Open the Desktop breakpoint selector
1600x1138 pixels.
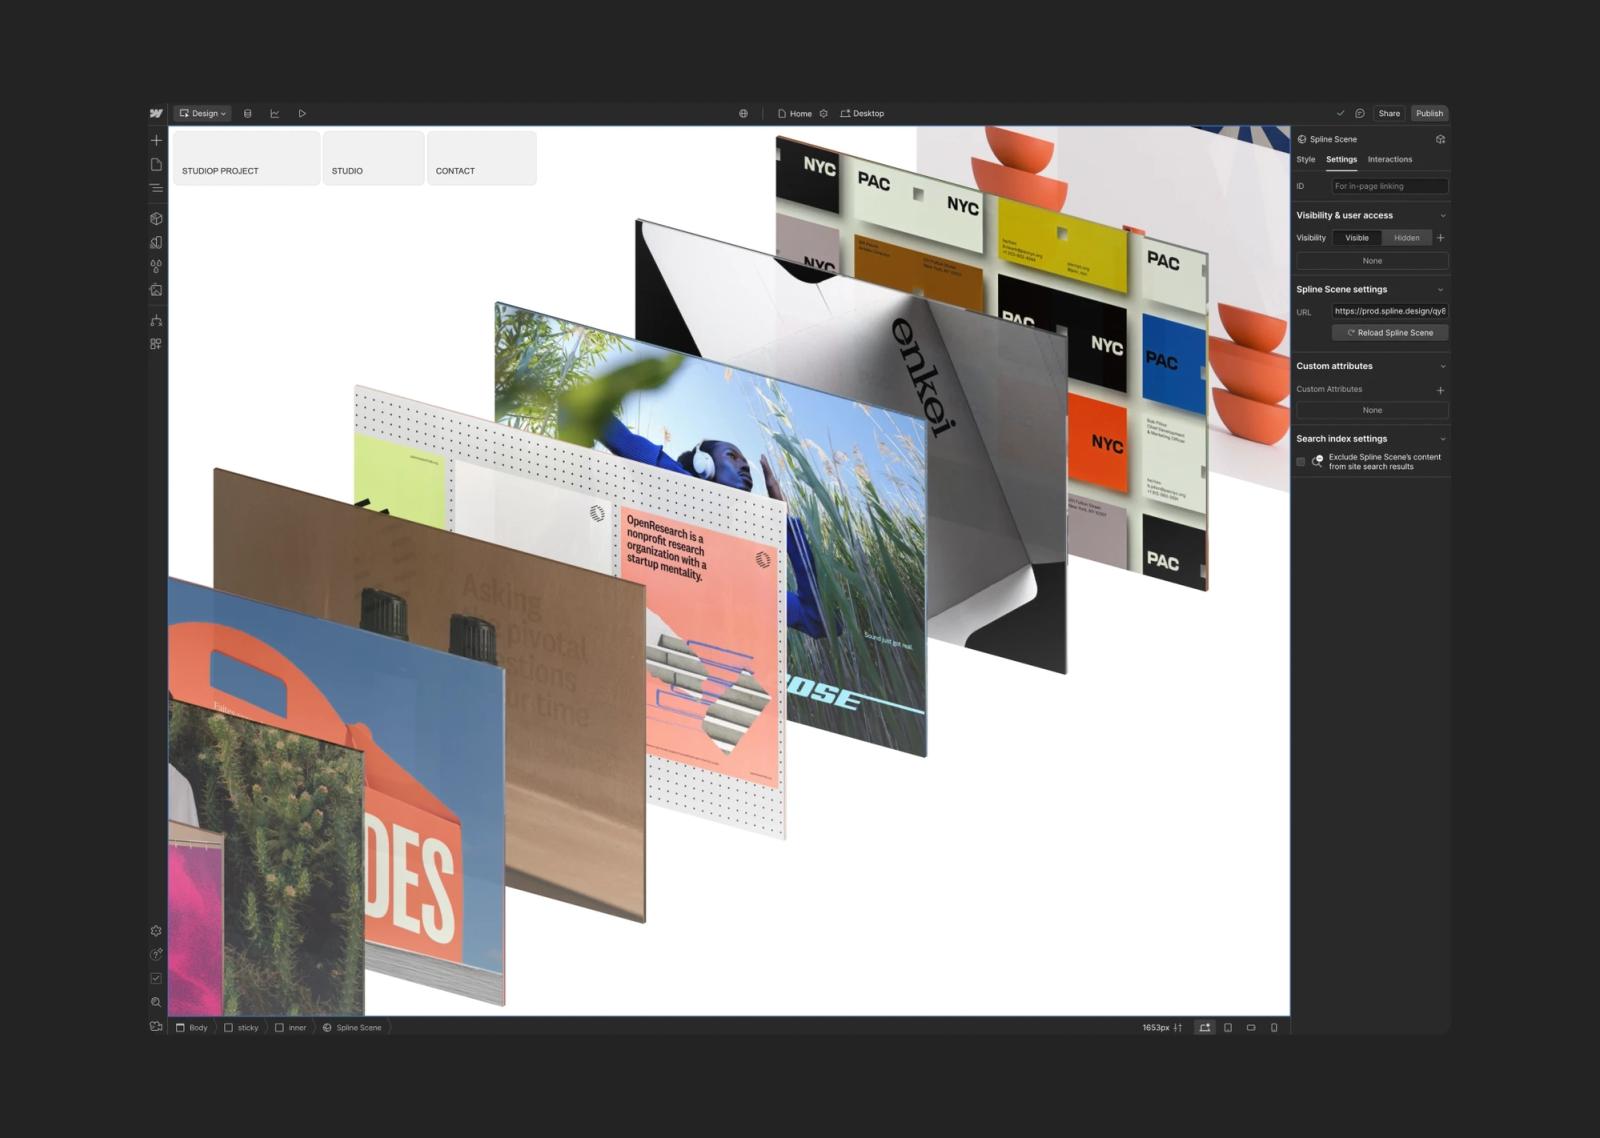click(x=862, y=113)
